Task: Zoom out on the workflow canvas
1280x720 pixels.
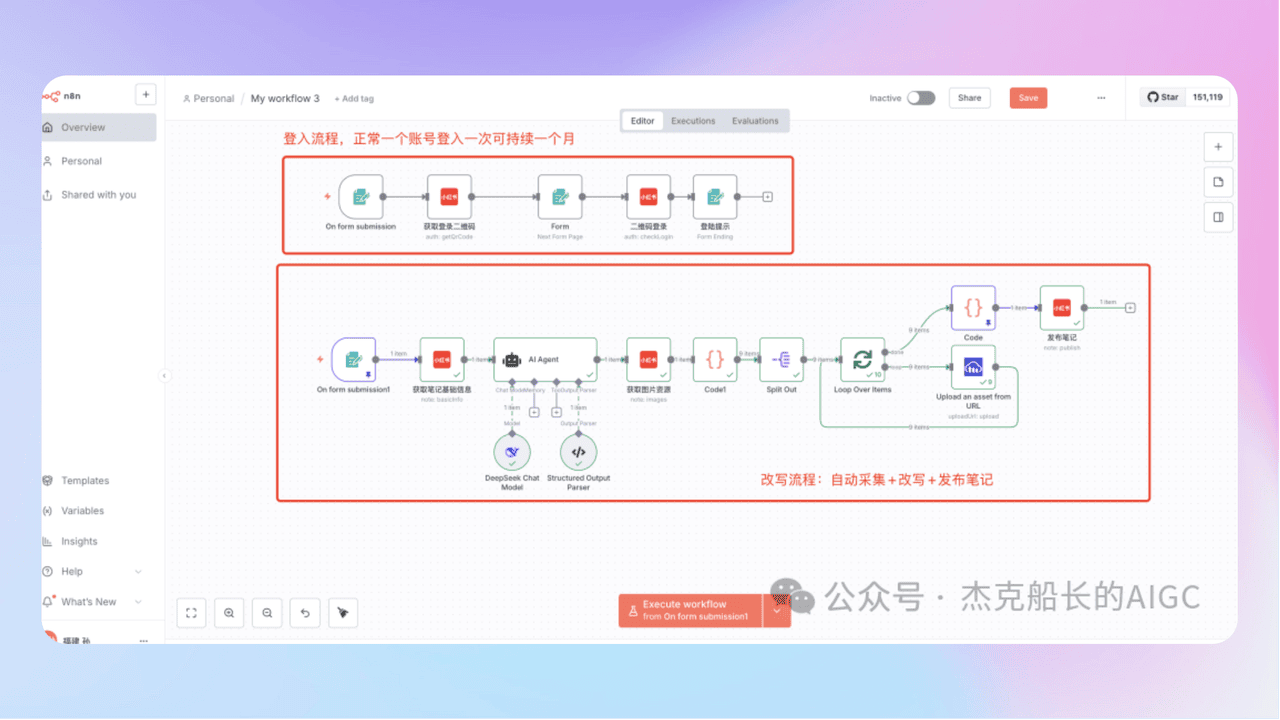Action: coord(267,613)
